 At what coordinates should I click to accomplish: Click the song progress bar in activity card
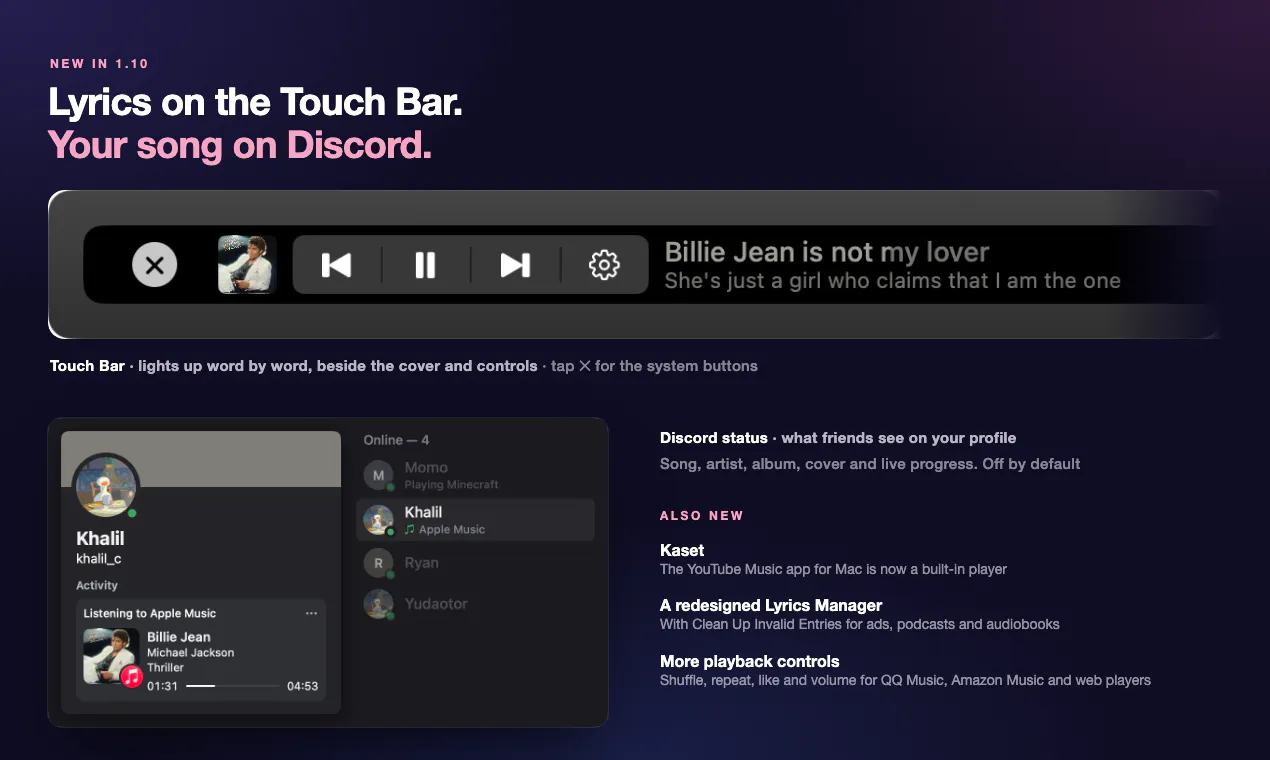coord(233,686)
